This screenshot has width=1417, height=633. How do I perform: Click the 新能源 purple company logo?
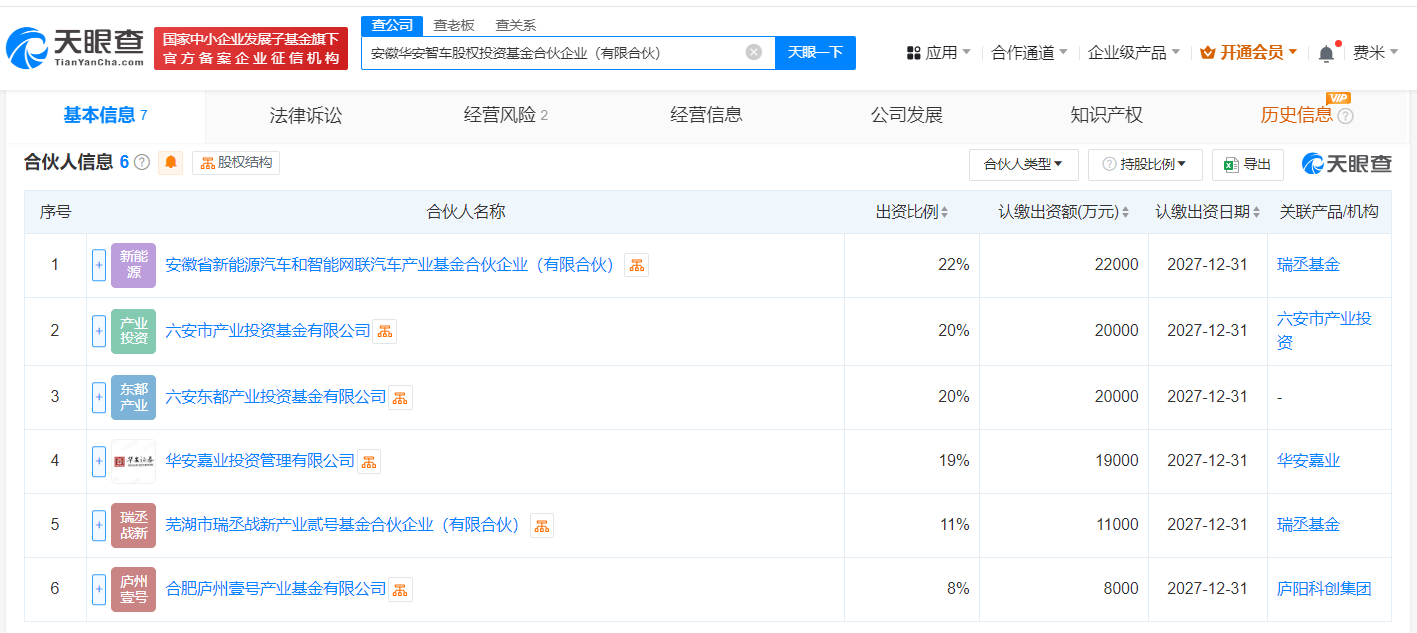(x=134, y=265)
